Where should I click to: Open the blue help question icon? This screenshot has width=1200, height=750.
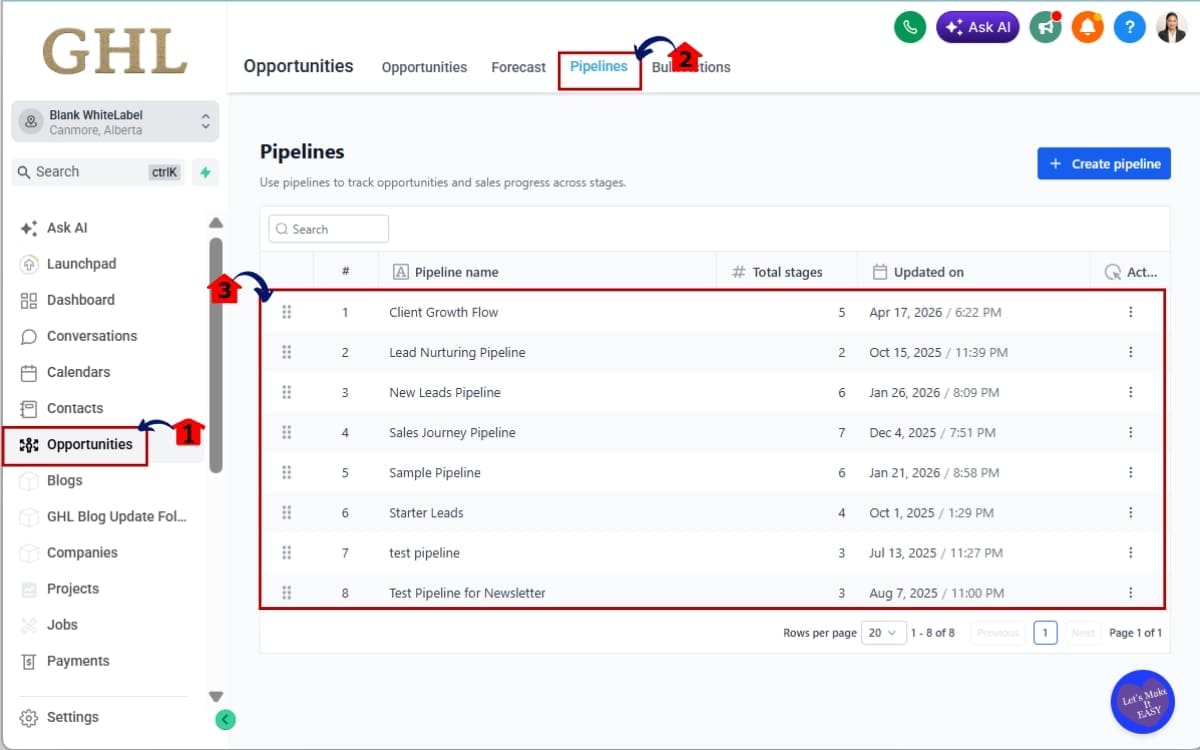(x=1129, y=27)
